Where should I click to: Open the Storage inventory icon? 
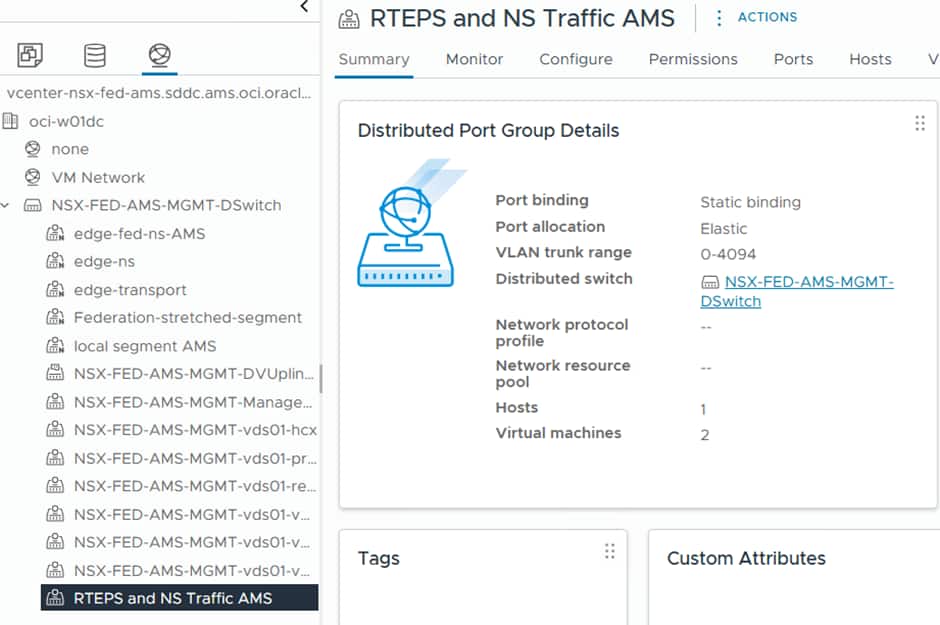[95, 55]
